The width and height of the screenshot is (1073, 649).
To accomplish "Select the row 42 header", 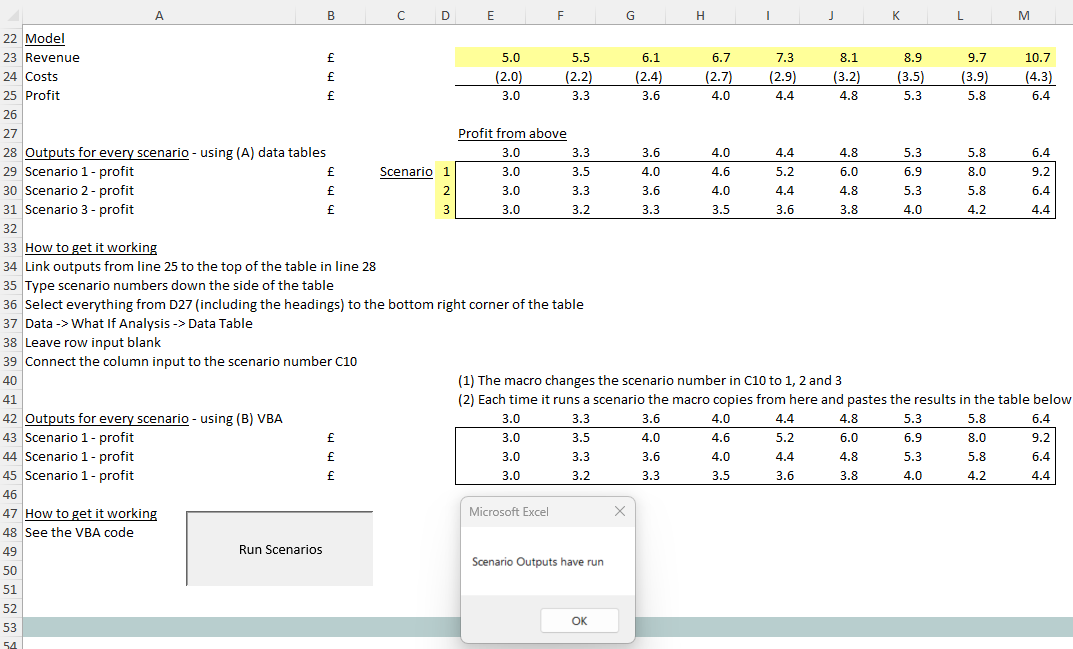I will click(x=10, y=419).
